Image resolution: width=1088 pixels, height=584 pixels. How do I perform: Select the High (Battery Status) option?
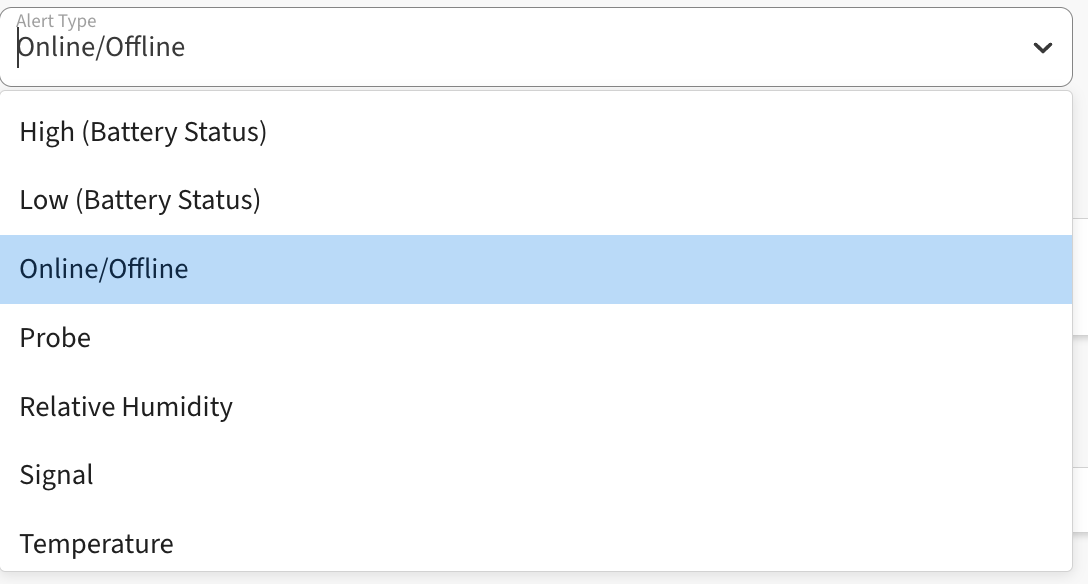click(143, 131)
